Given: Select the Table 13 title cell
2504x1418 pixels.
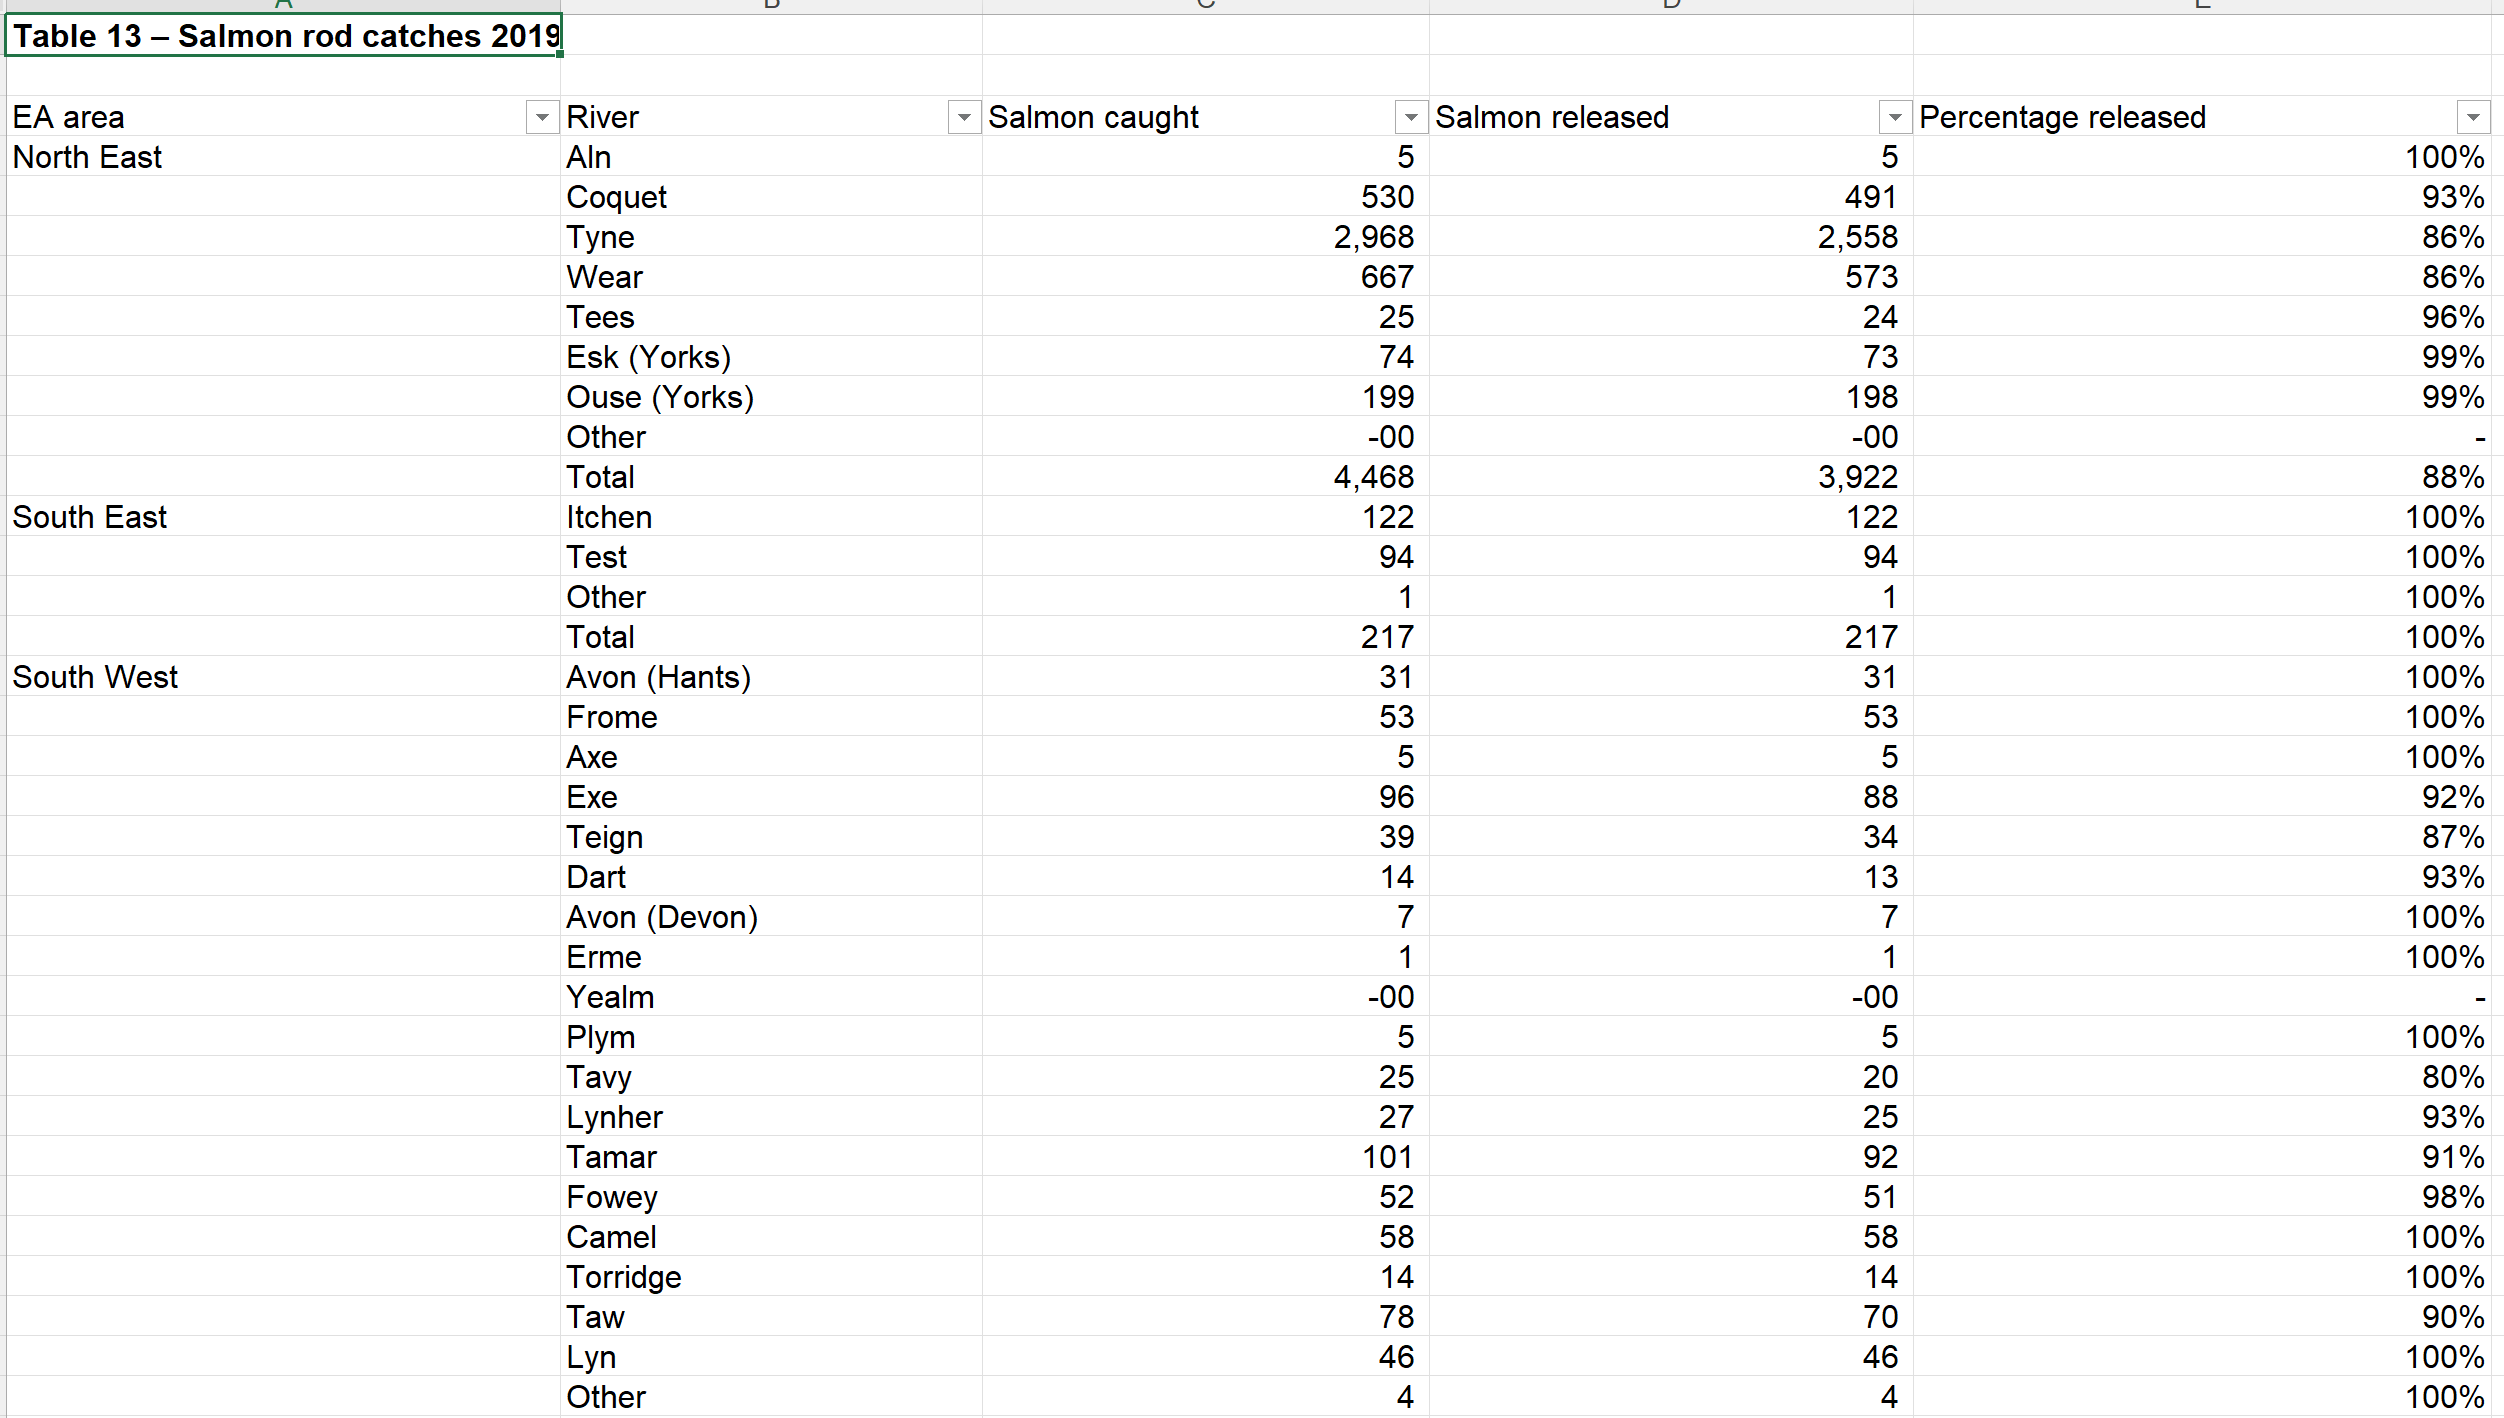Looking at the screenshot, I should [x=284, y=37].
